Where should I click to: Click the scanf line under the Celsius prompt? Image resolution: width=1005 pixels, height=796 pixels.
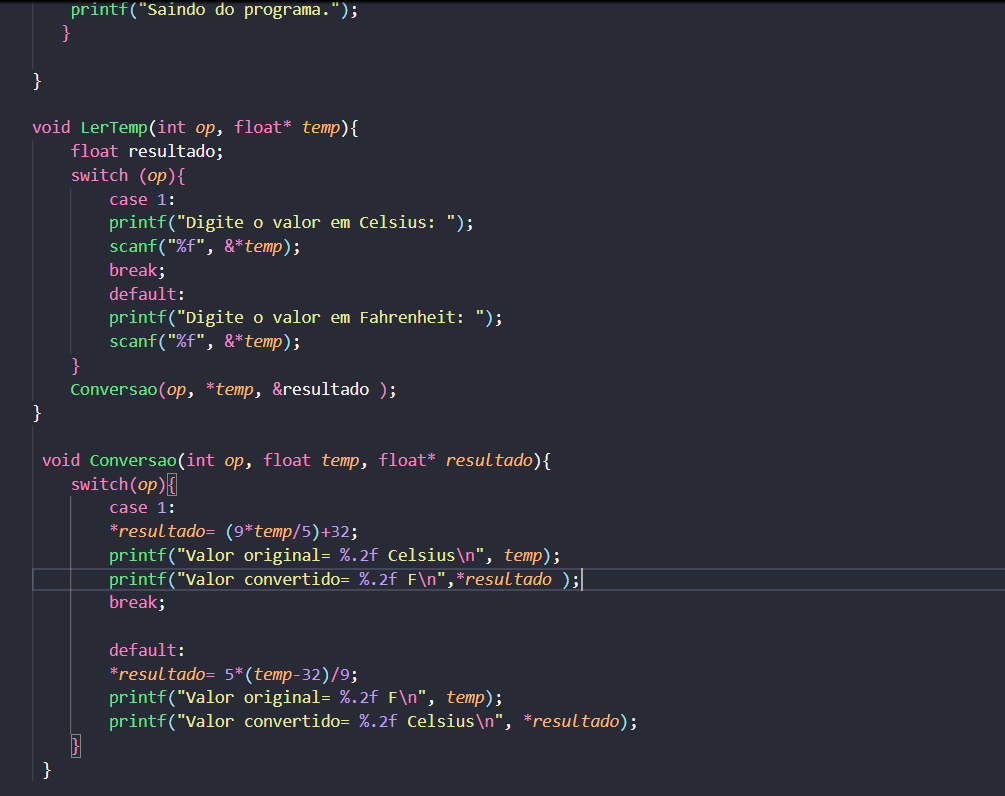tap(204, 247)
